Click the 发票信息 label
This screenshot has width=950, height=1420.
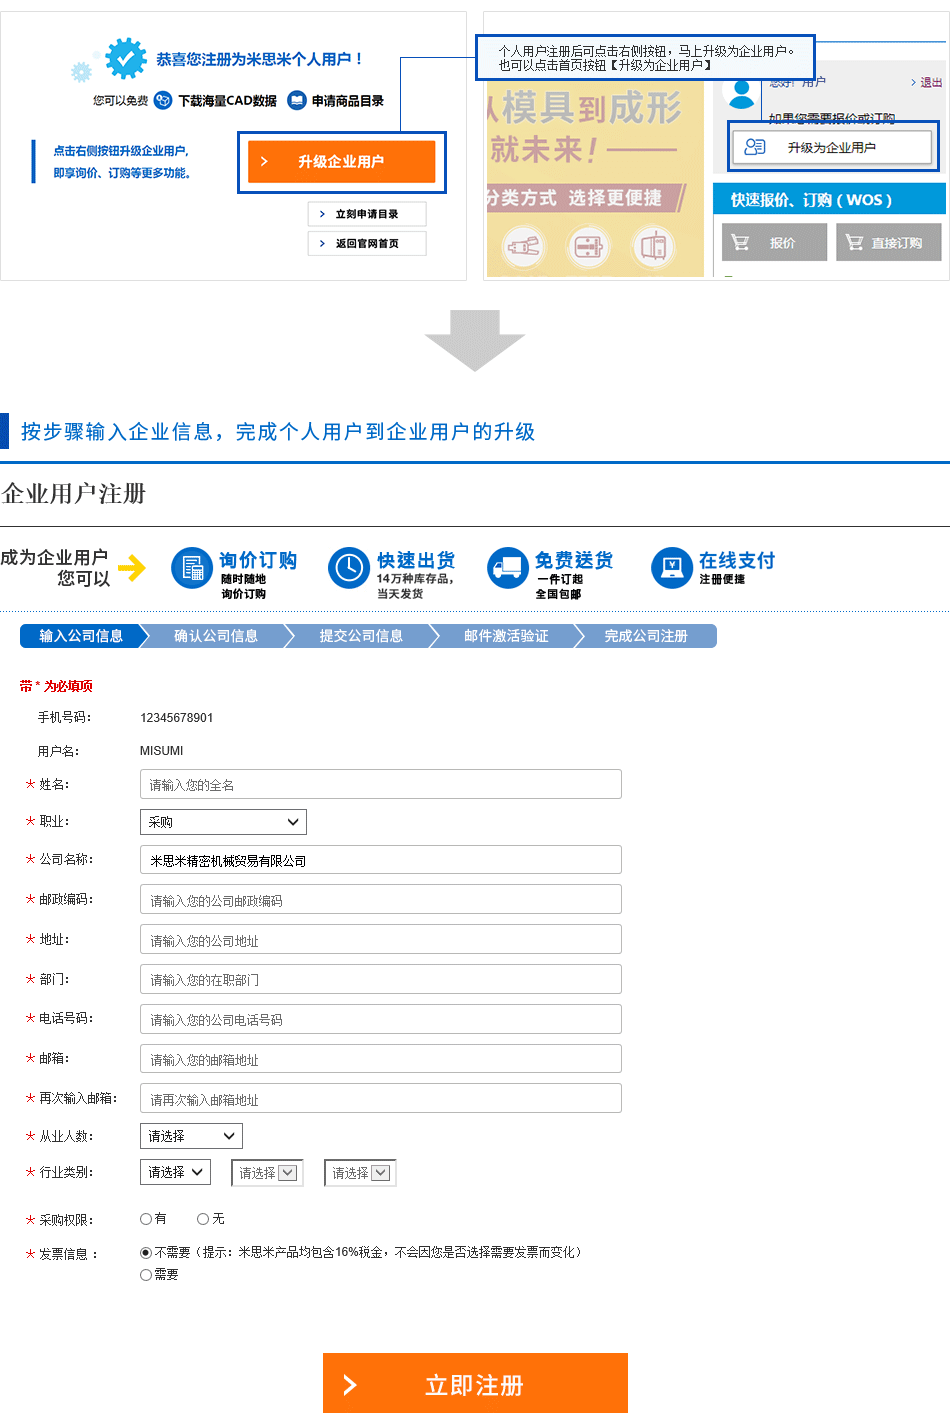(68, 1254)
